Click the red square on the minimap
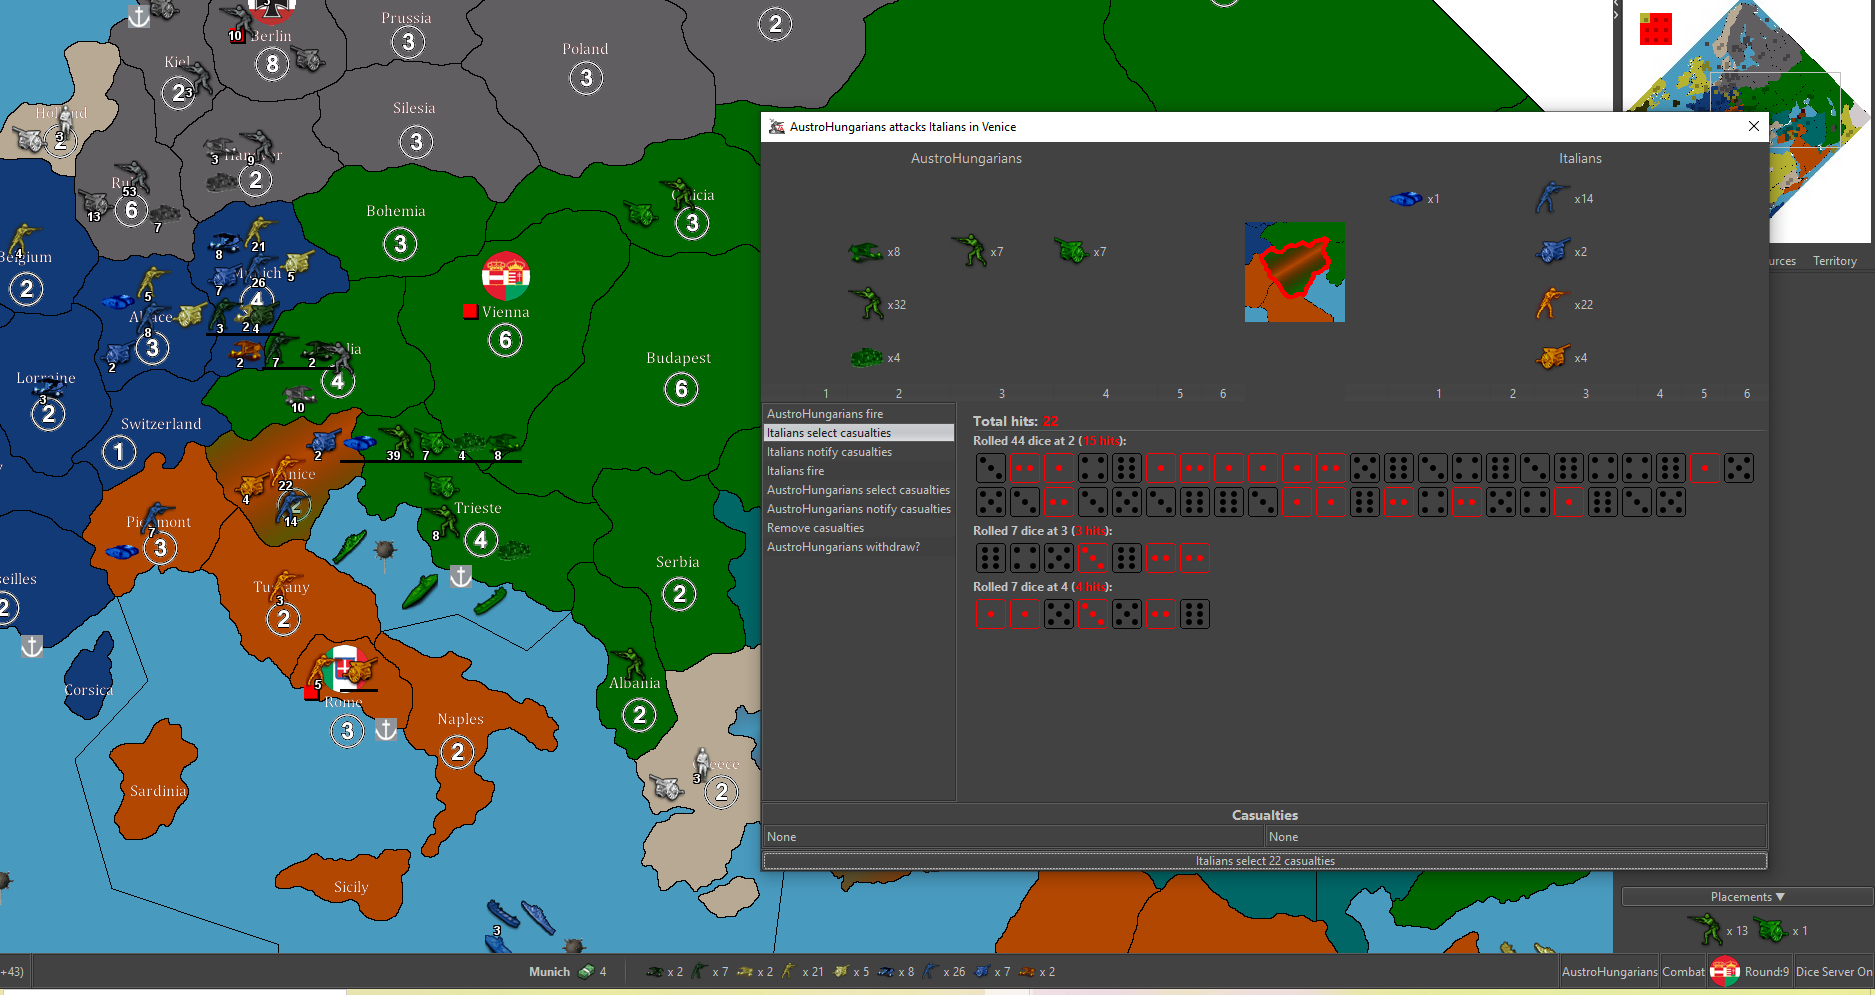The image size is (1875, 995). click(x=1656, y=29)
